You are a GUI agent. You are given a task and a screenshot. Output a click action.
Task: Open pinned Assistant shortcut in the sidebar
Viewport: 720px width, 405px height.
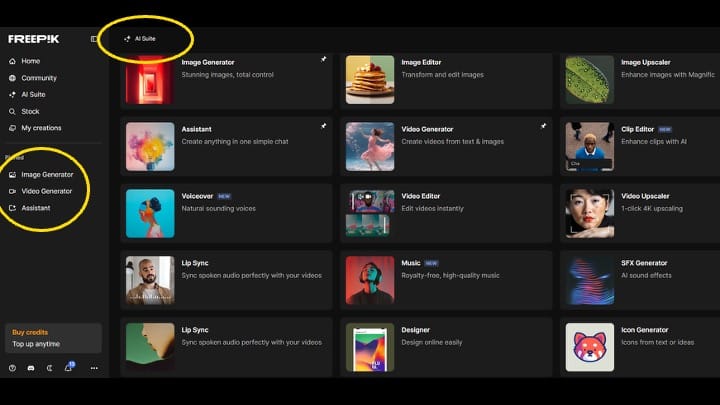click(35, 208)
